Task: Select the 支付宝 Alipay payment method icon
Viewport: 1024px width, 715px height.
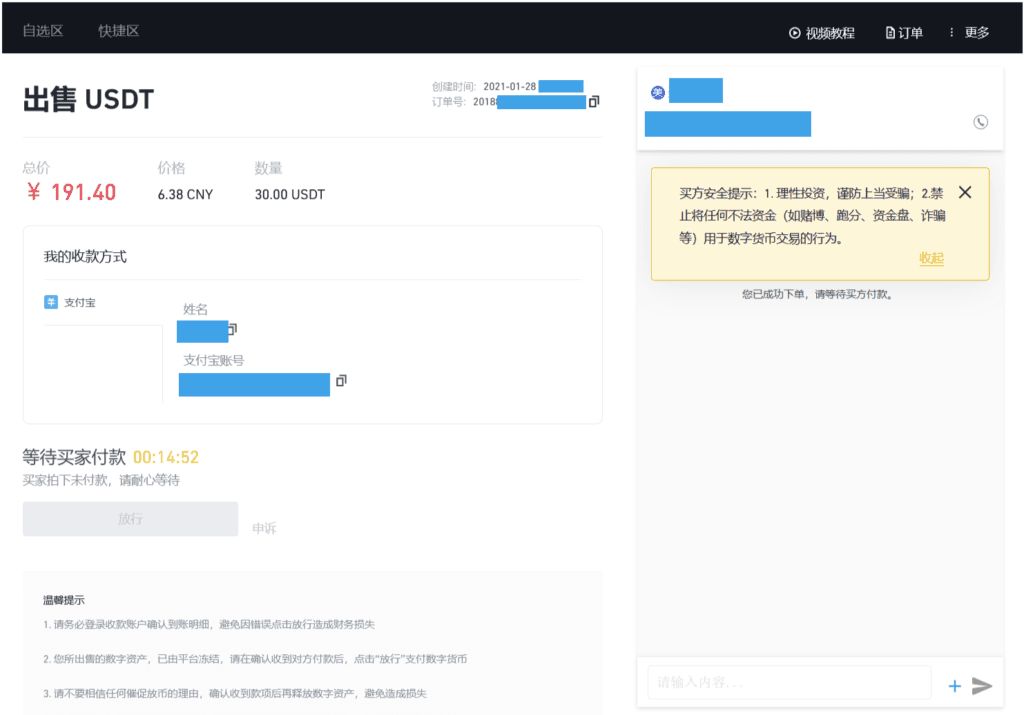Action: (x=50, y=302)
